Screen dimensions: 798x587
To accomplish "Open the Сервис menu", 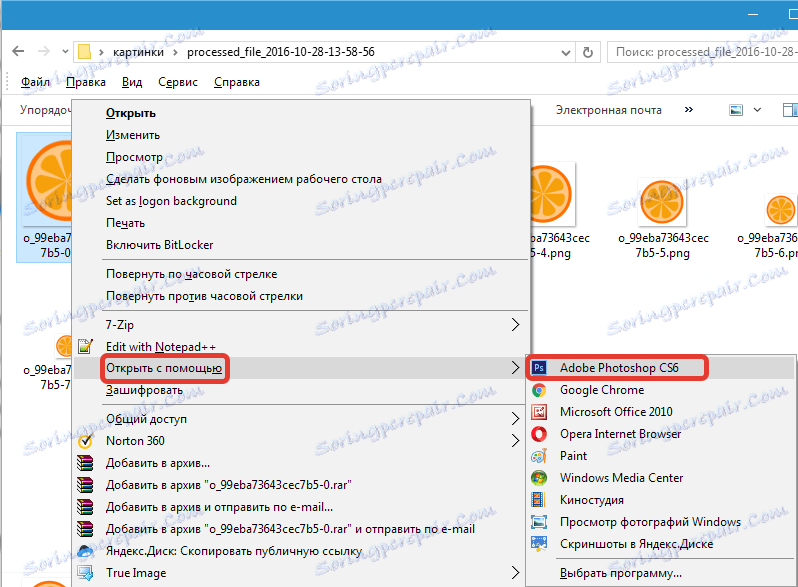I will (x=178, y=82).
